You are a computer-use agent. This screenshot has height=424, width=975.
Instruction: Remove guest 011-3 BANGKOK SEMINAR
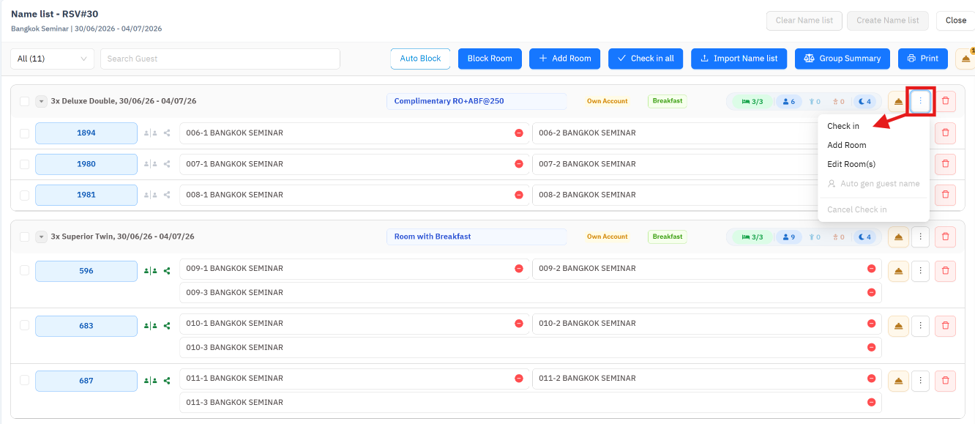pos(871,402)
